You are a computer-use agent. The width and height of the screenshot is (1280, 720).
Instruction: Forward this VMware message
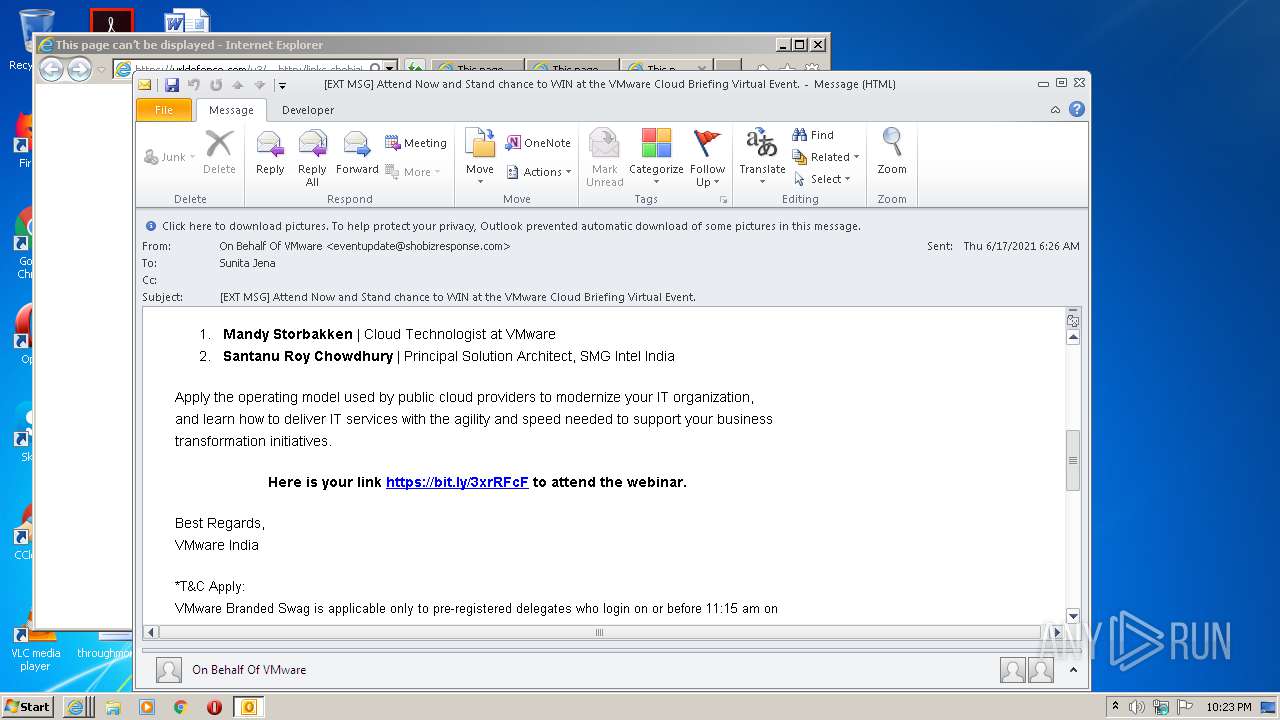[357, 153]
